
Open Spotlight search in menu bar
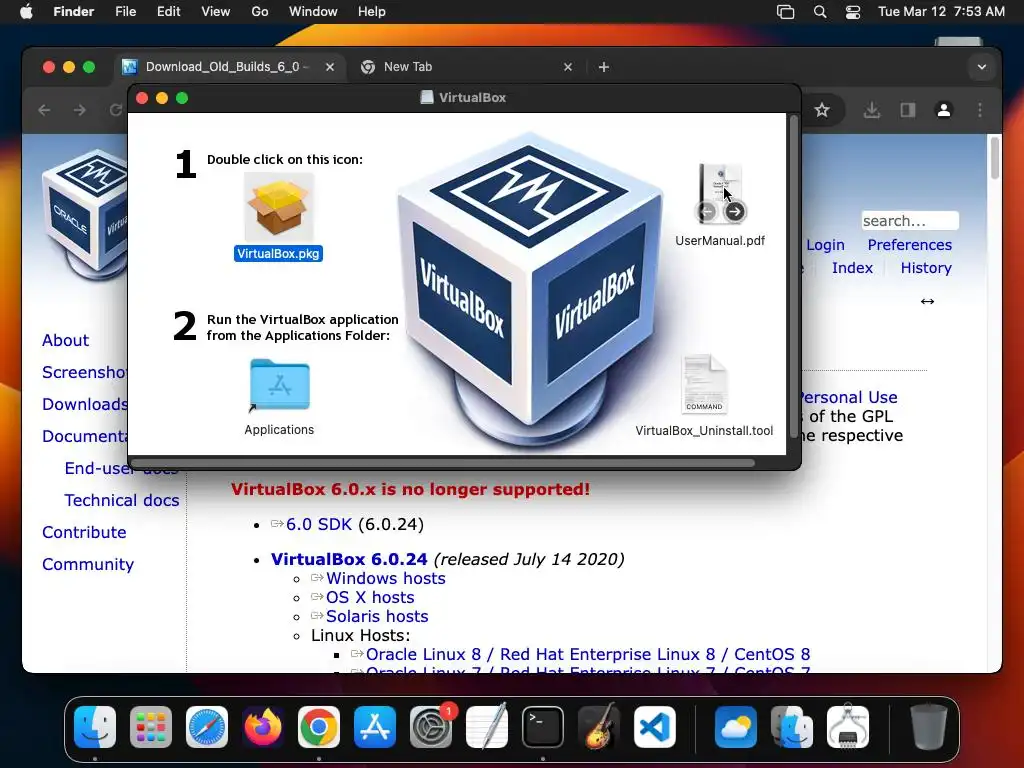pos(820,12)
